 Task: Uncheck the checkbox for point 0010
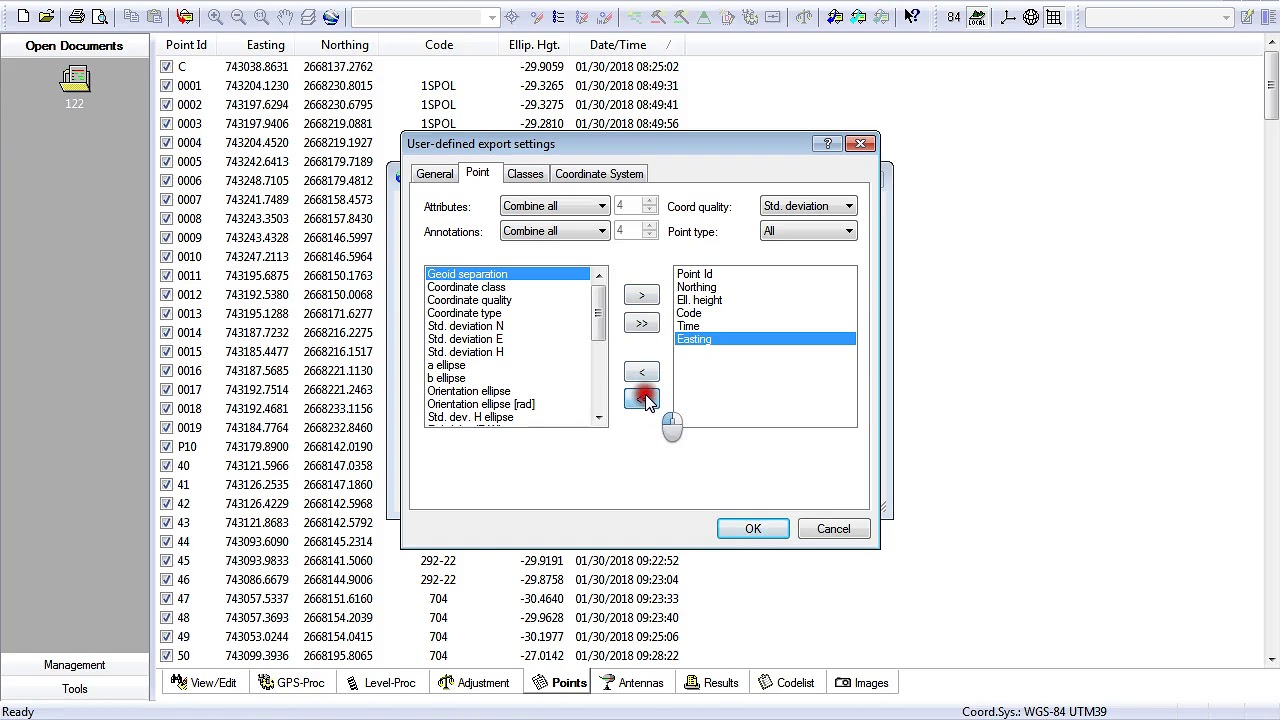[x=166, y=257]
